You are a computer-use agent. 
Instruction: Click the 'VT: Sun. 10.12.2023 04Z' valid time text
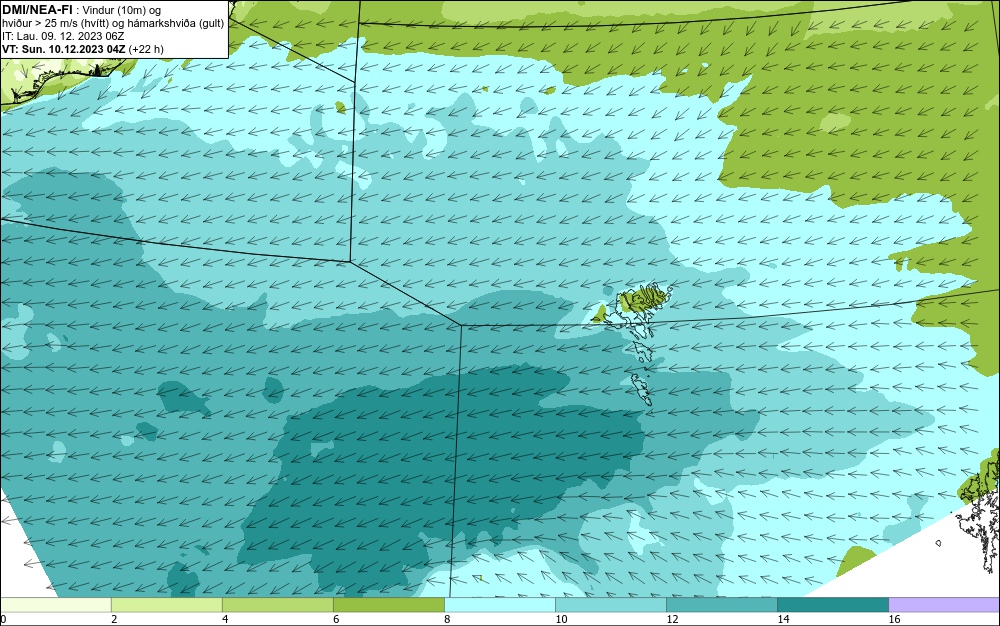63,48
